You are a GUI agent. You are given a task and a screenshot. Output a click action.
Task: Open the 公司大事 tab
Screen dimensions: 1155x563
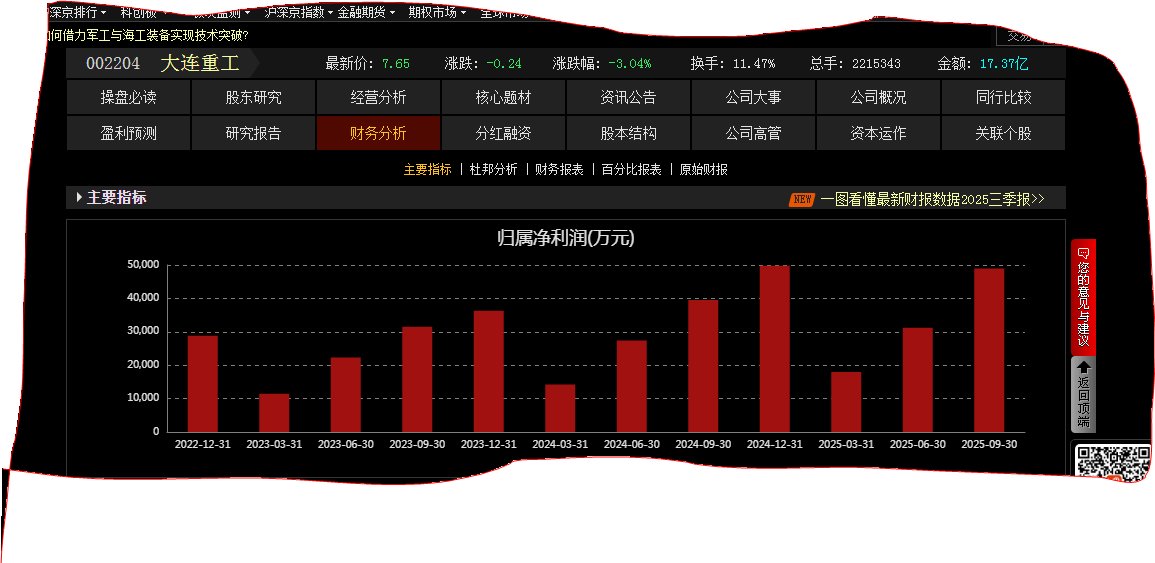point(753,97)
